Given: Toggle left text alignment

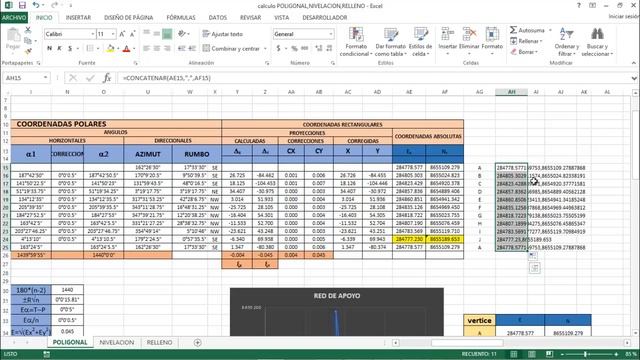Looking at the screenshot, I should [147, 49].
